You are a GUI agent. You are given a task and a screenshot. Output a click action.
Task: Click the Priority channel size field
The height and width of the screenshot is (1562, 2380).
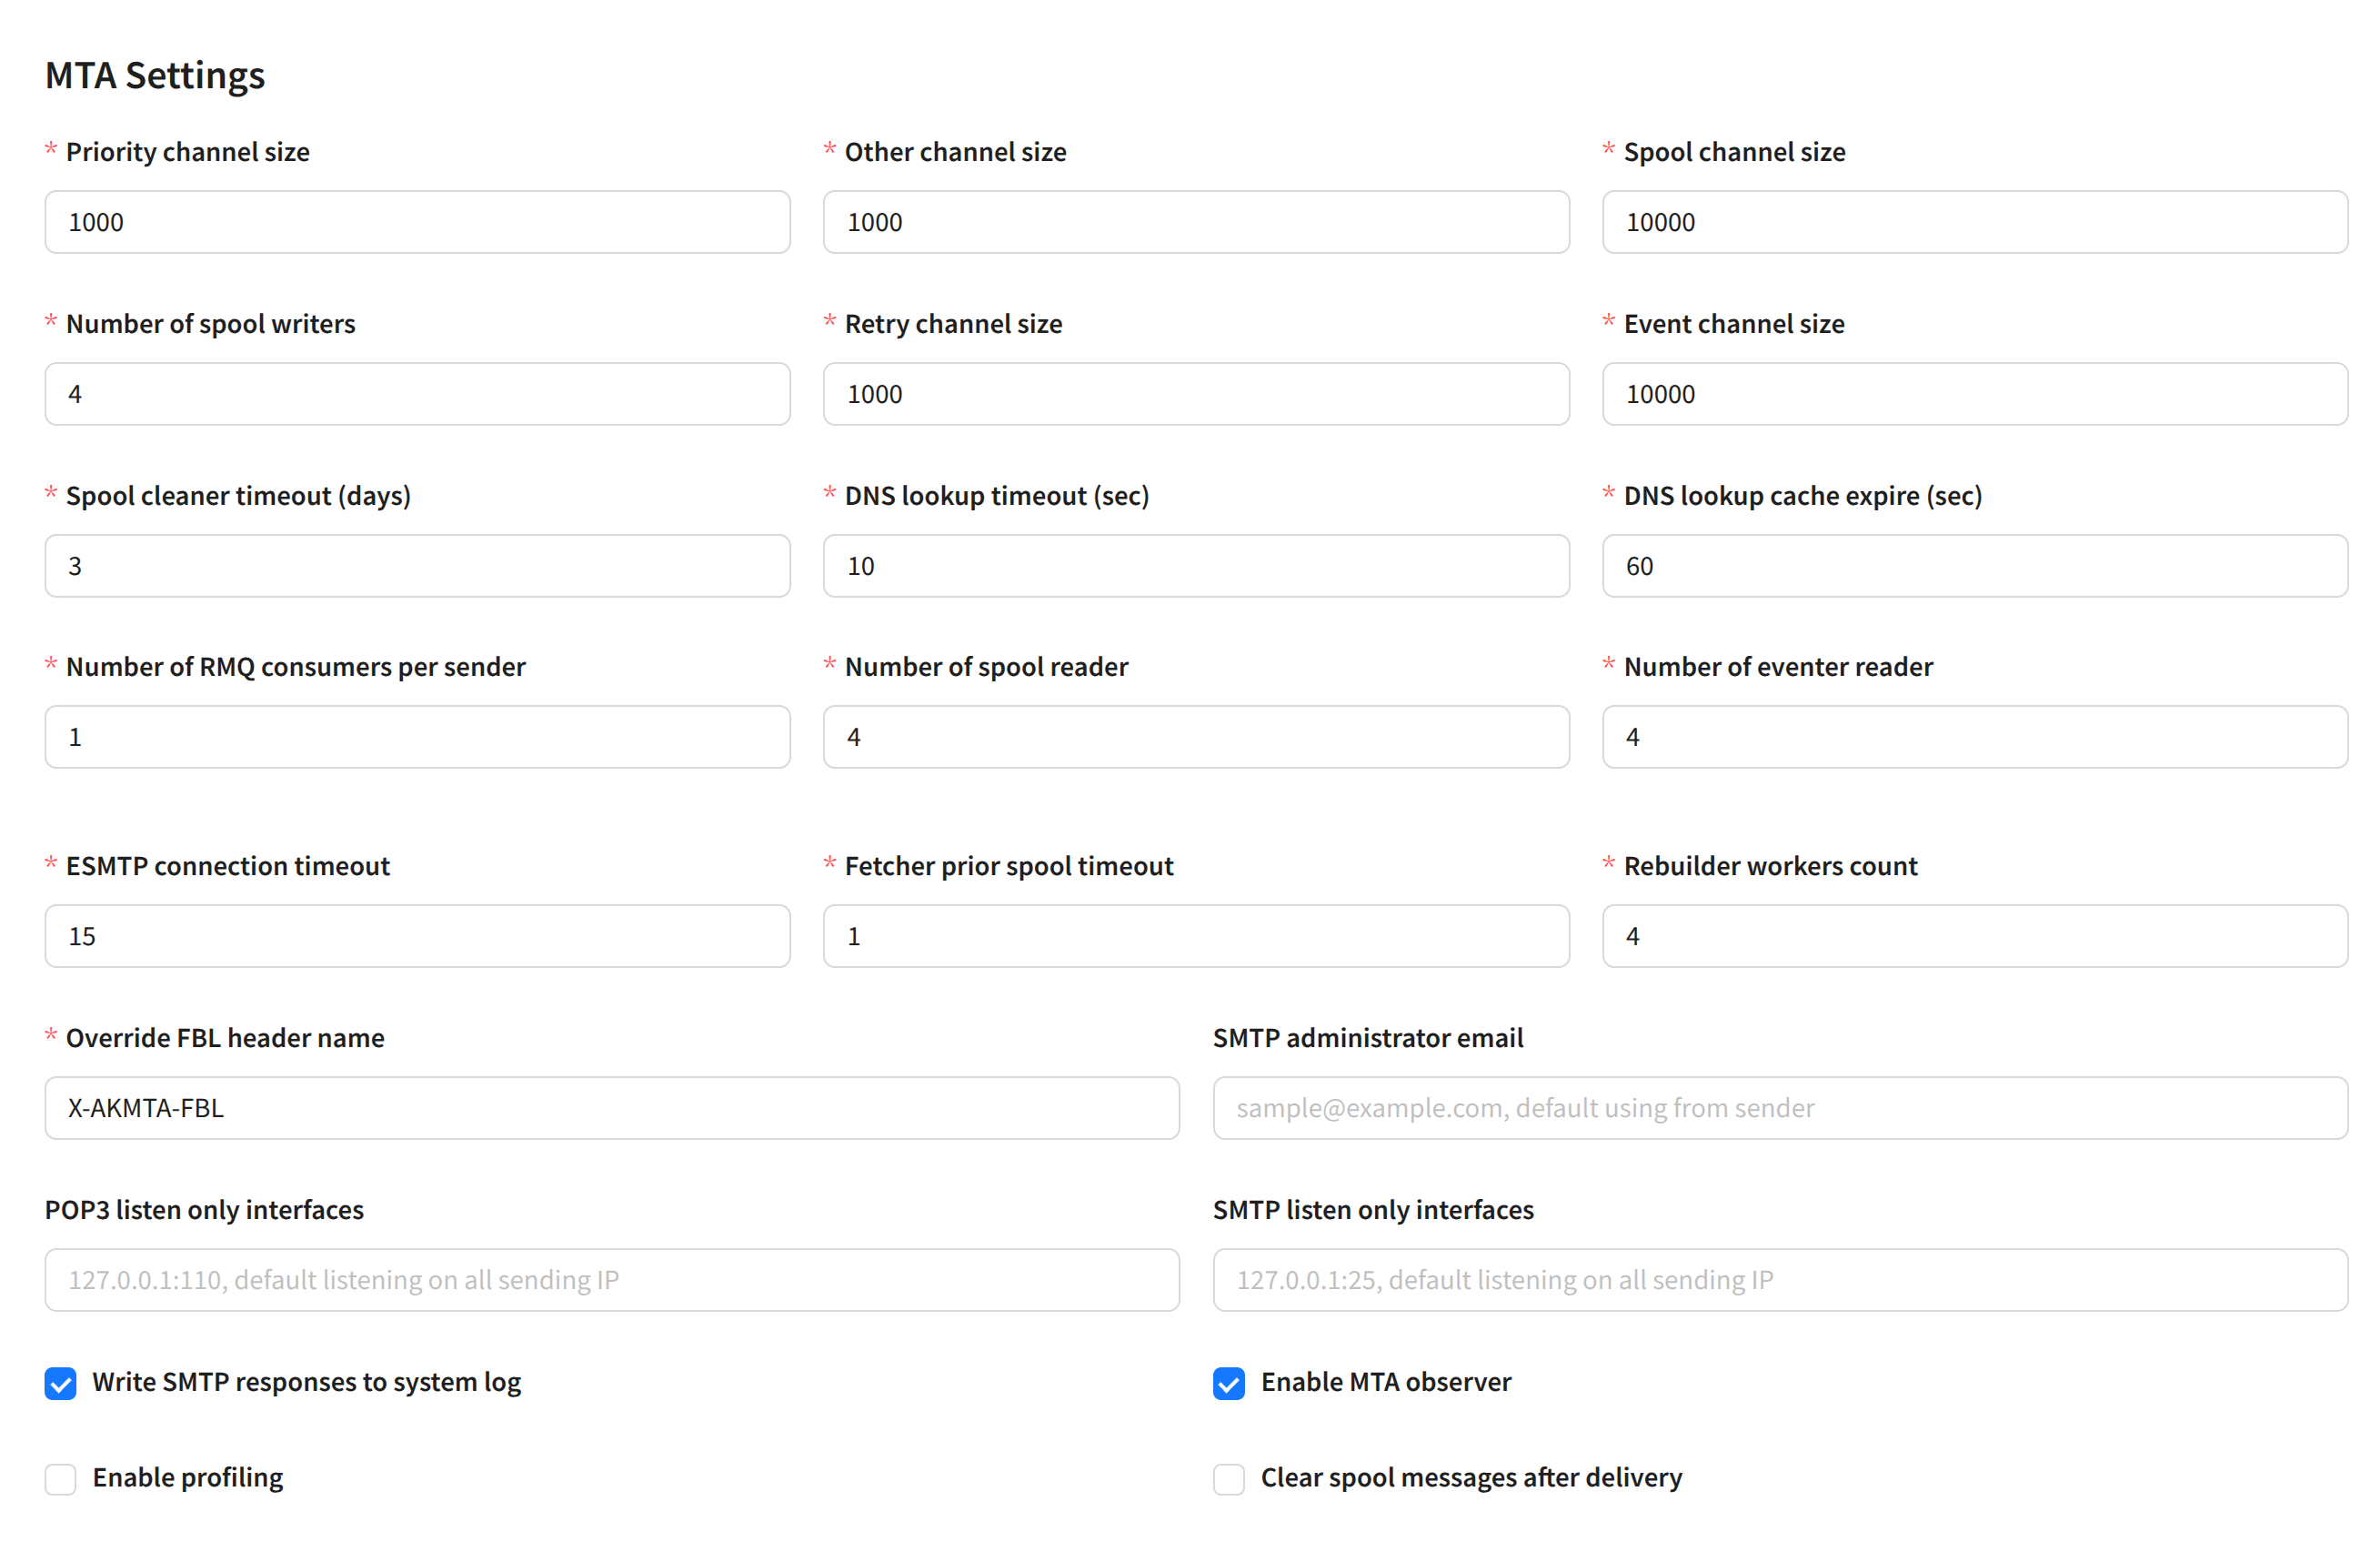pyautogui.click(x=417, y=222)
